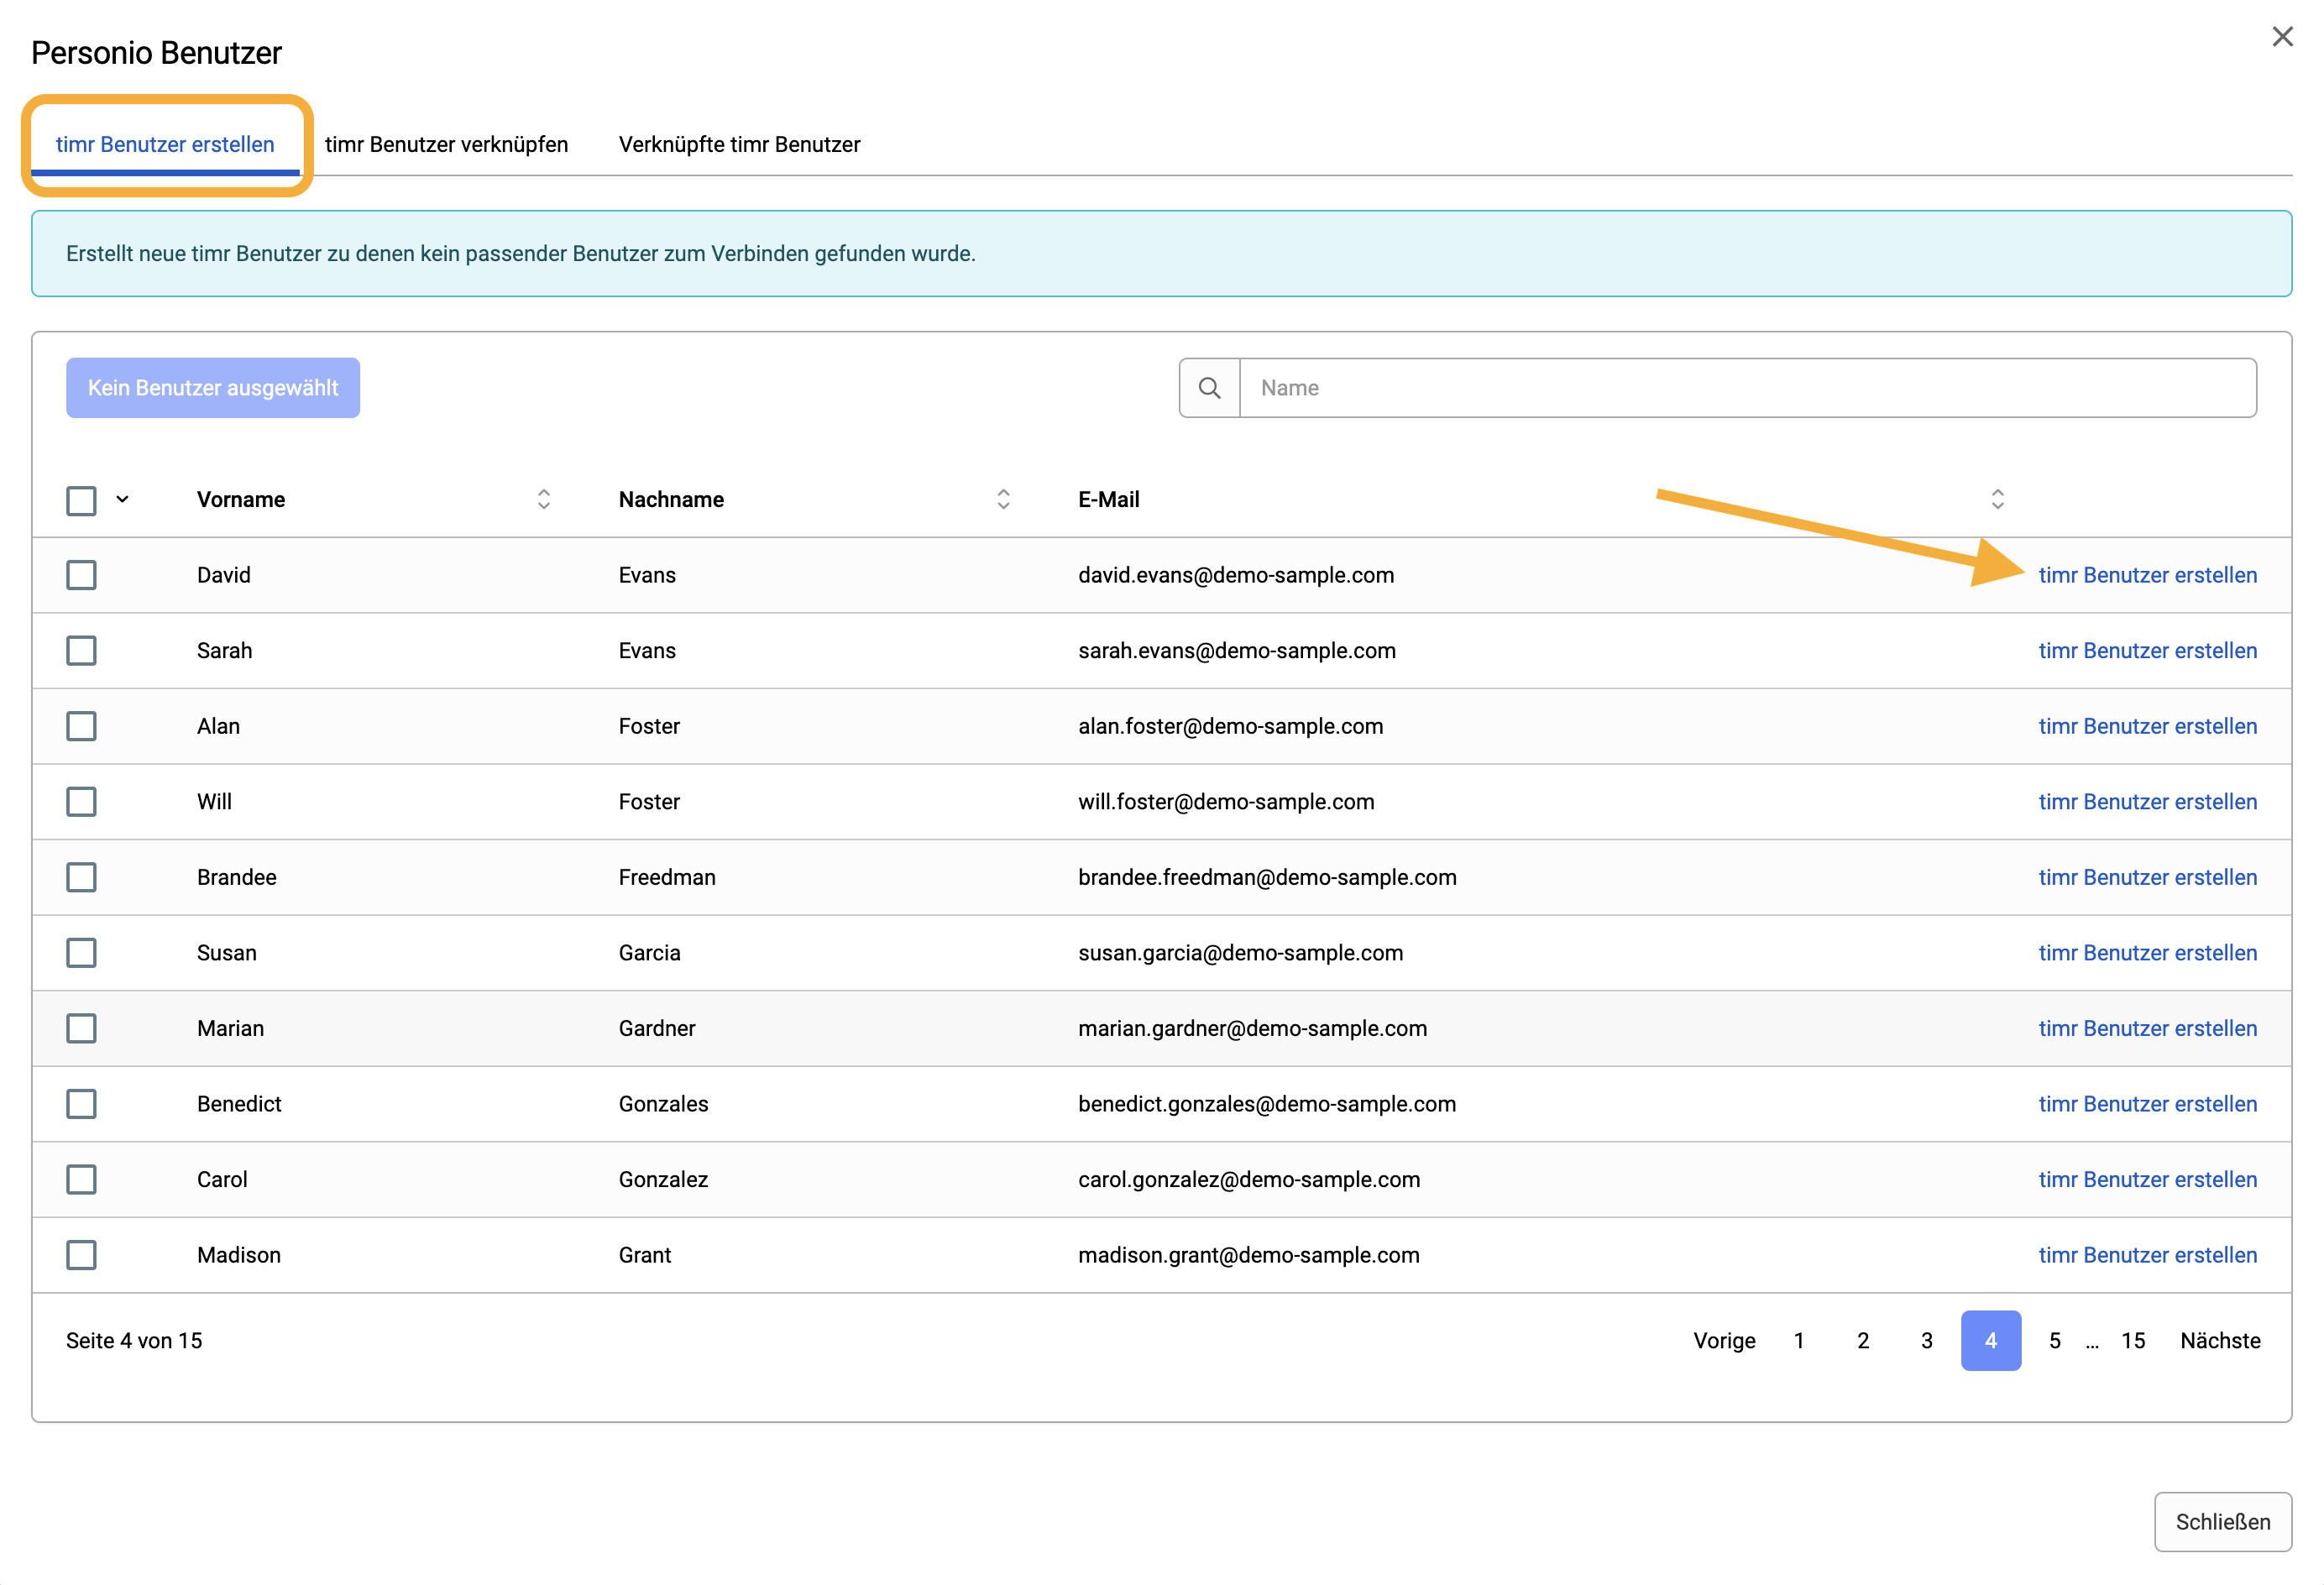Click the Vorname column header
Viewport: 2324px width, 1585px height.
pos(241,499)
